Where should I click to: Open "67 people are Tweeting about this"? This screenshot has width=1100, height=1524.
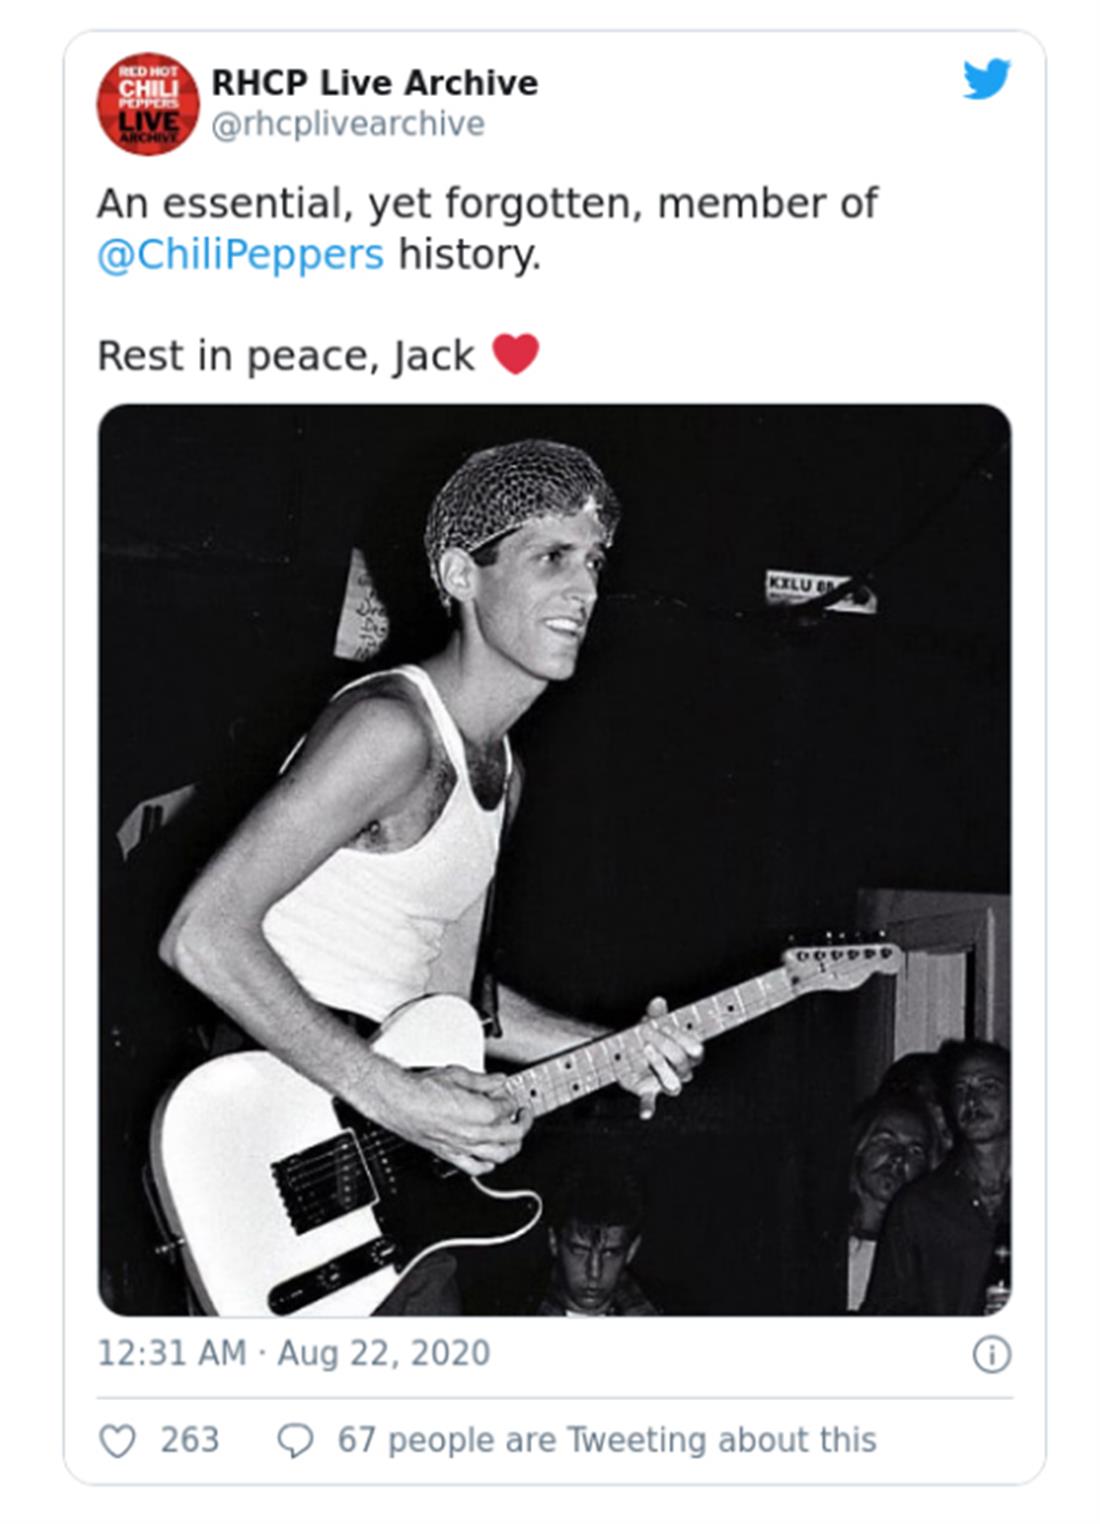(x=606, y=1440)
